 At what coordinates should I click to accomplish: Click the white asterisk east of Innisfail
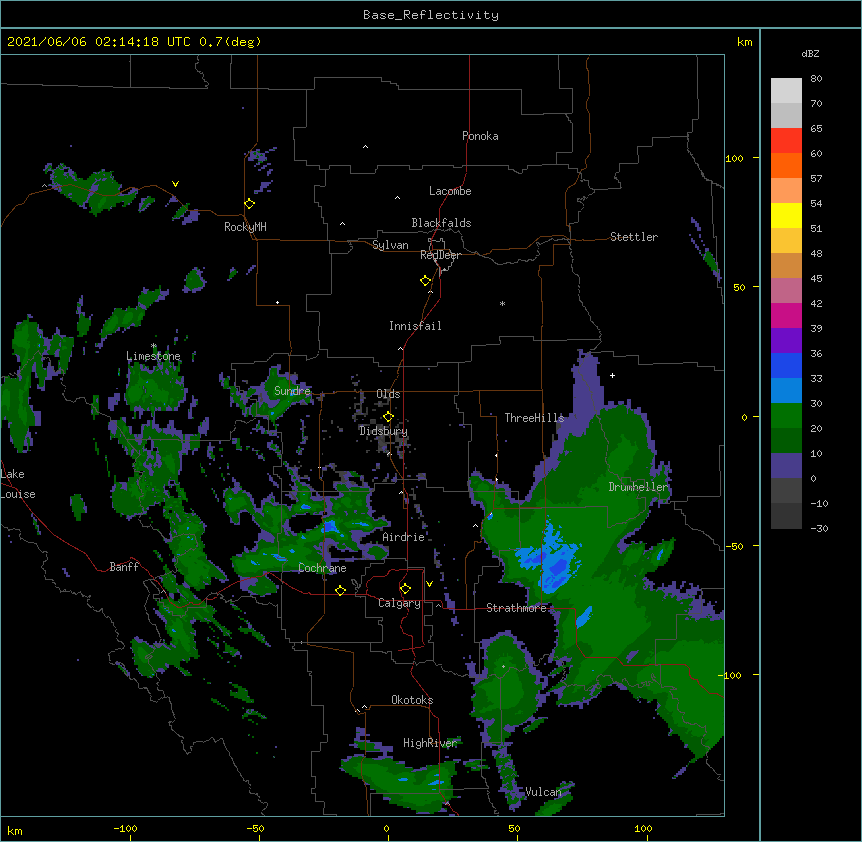pos(502,304)
